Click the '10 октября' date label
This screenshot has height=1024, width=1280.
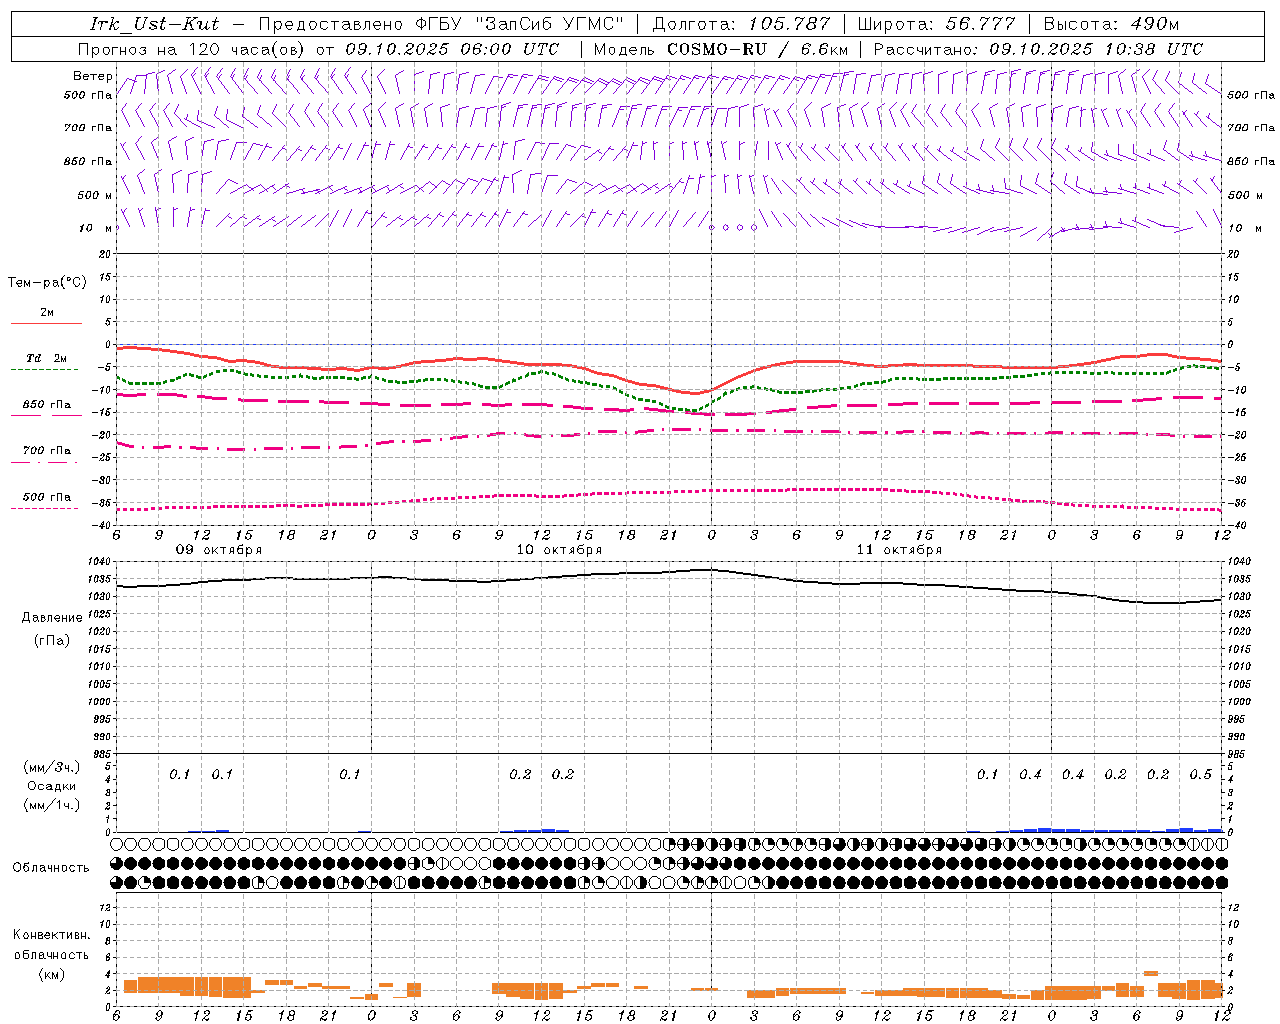(x=559, y=550)
